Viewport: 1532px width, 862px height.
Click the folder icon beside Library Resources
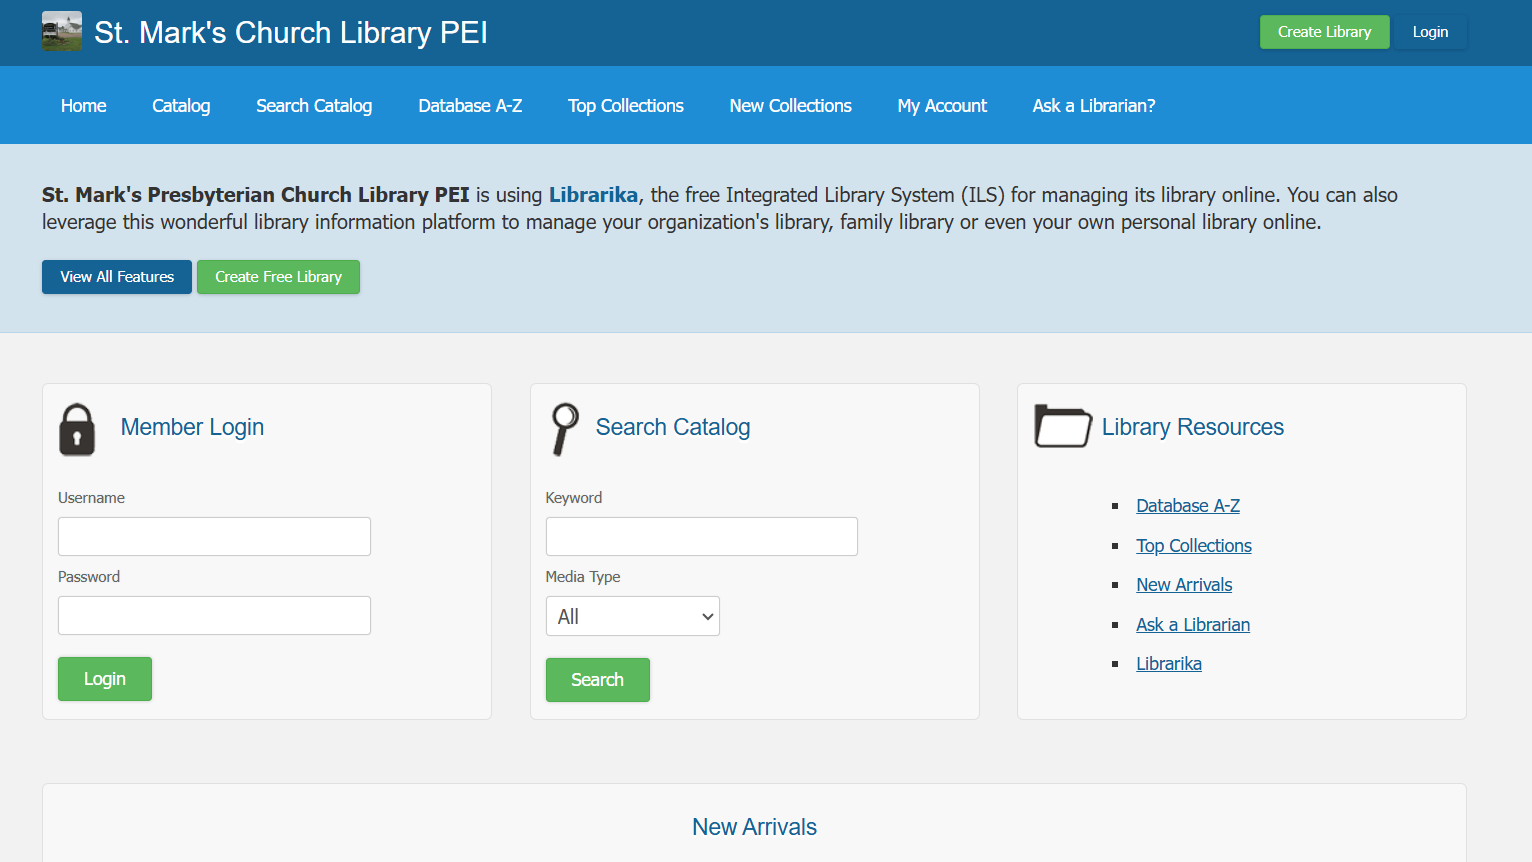tap(1062, 427)
